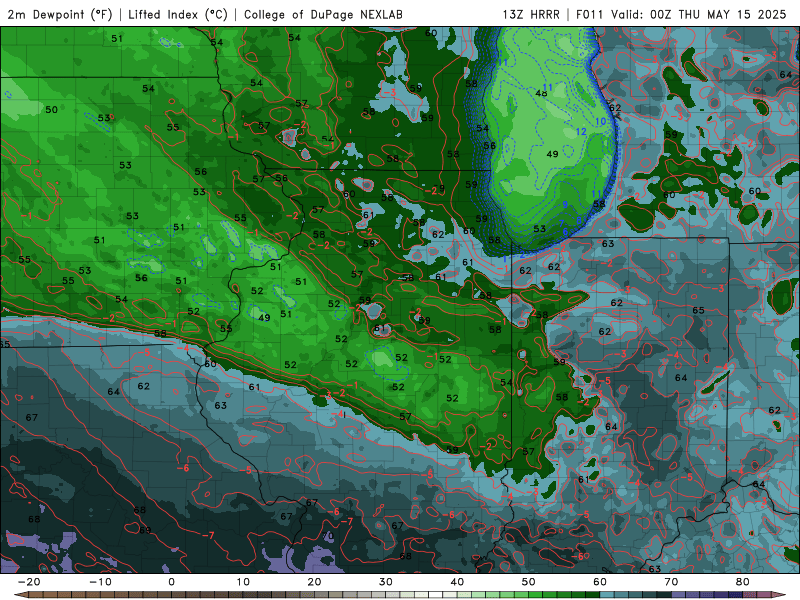The width and height of the screenshot is (800, 600).
Task: Click the 80 label on the color scale
Action: pyautogui.click(x=743, y=582)
